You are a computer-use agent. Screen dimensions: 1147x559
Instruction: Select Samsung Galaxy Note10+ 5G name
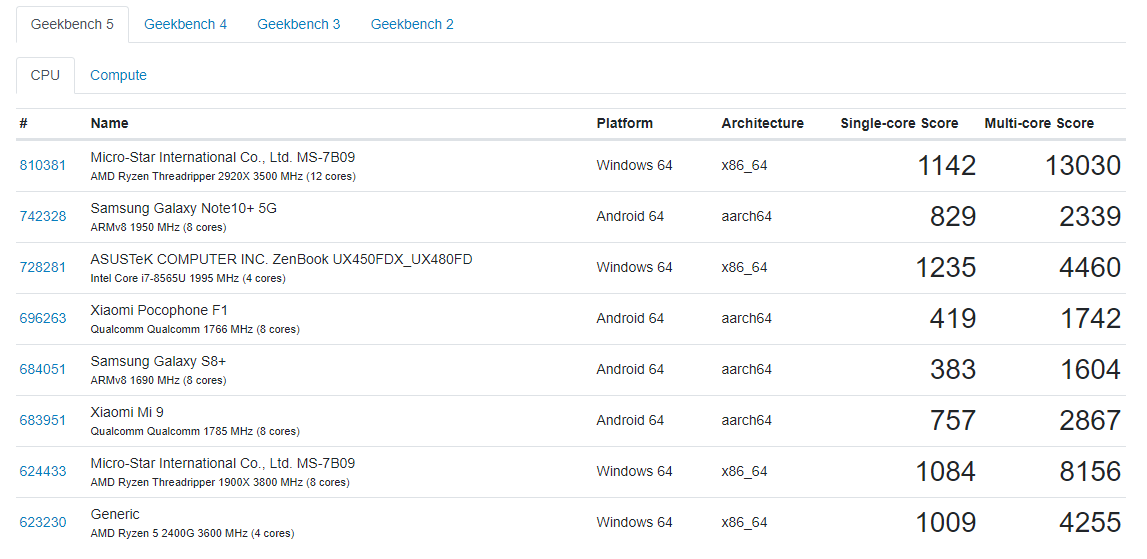click(x=184, y=209)
